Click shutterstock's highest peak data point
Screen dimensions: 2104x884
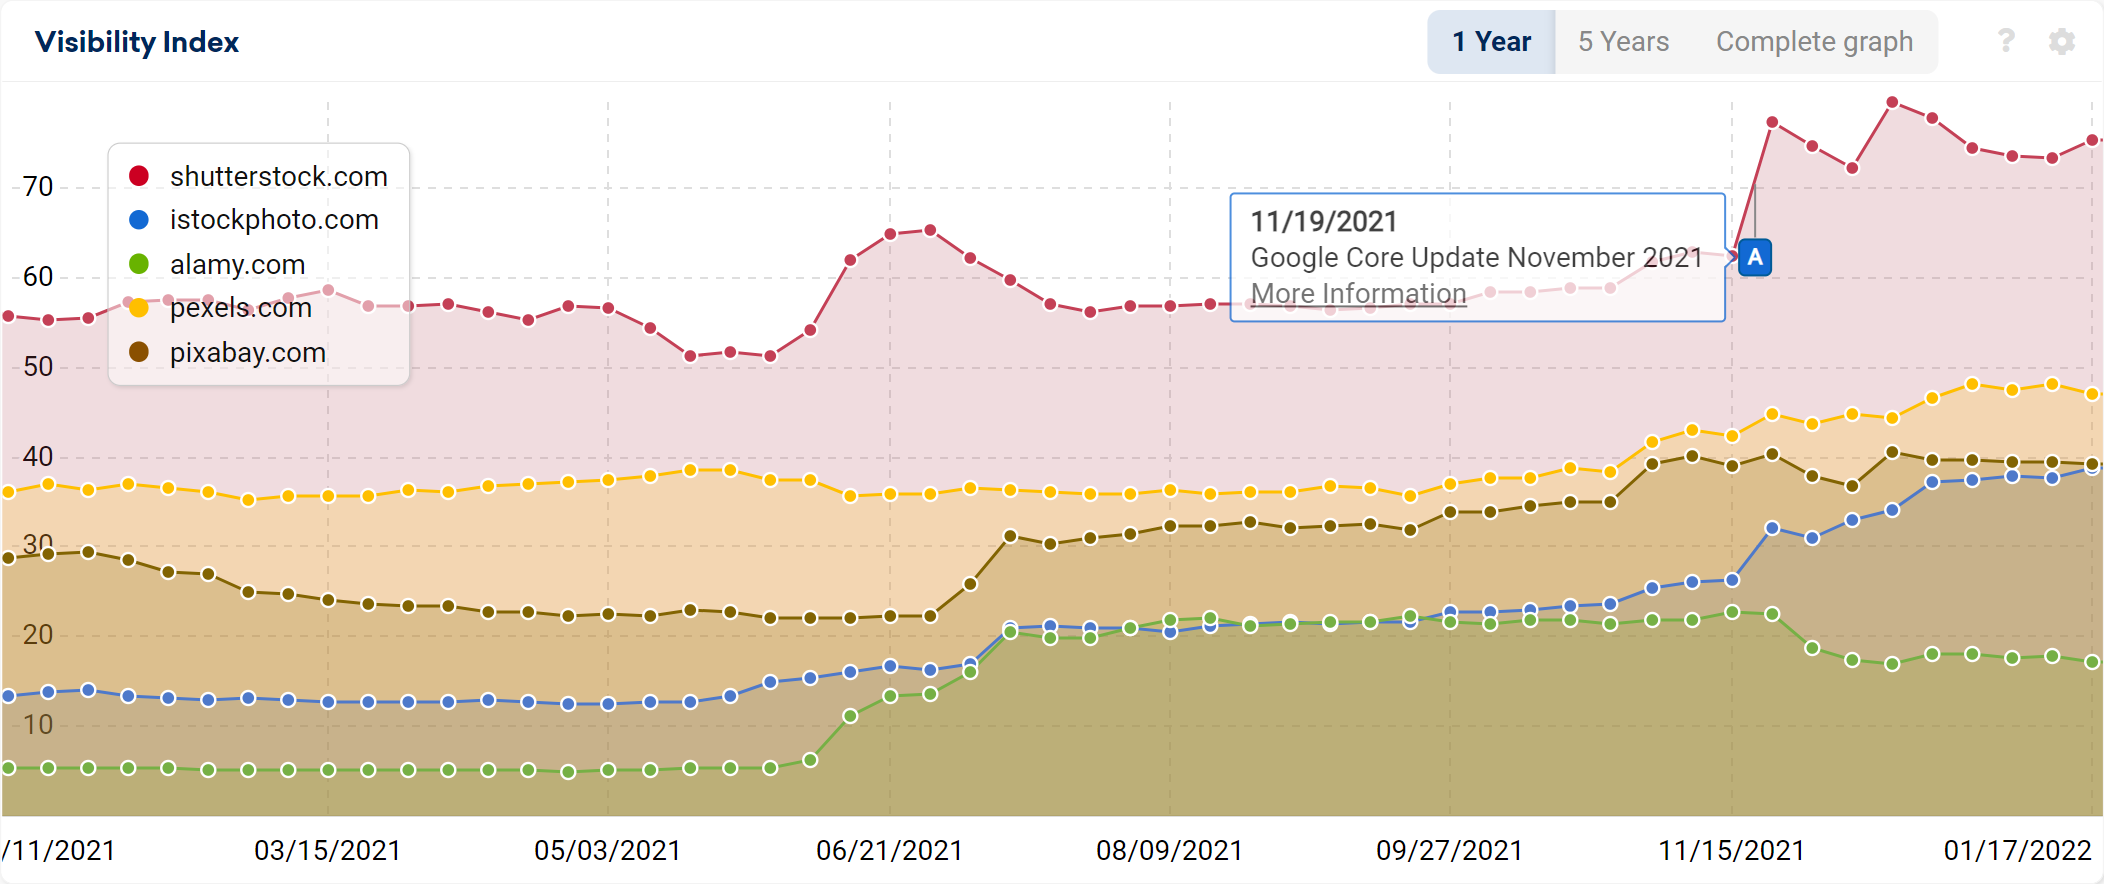[x=1892, y=102]
